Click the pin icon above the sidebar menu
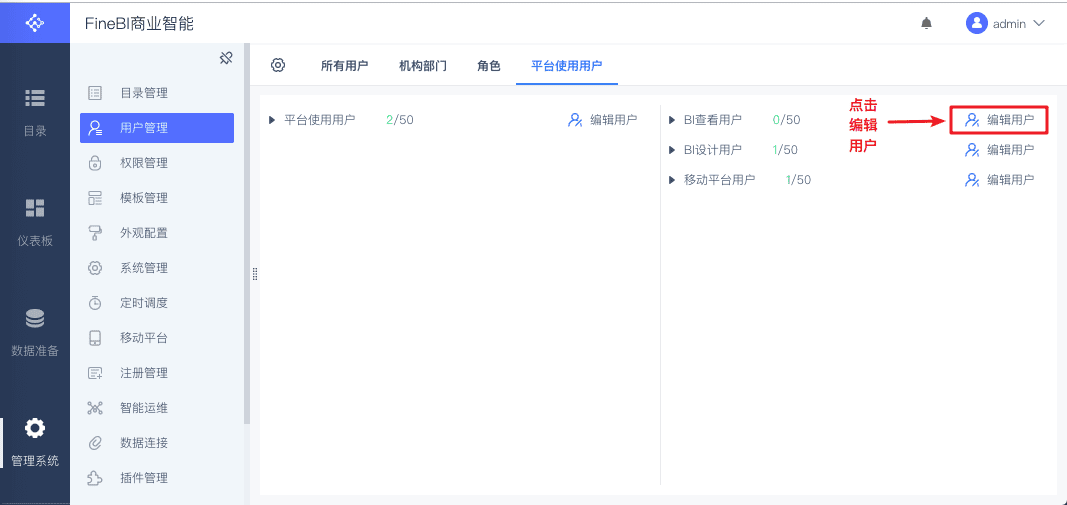The image size is (1067, 505). [x=226, y=58]
